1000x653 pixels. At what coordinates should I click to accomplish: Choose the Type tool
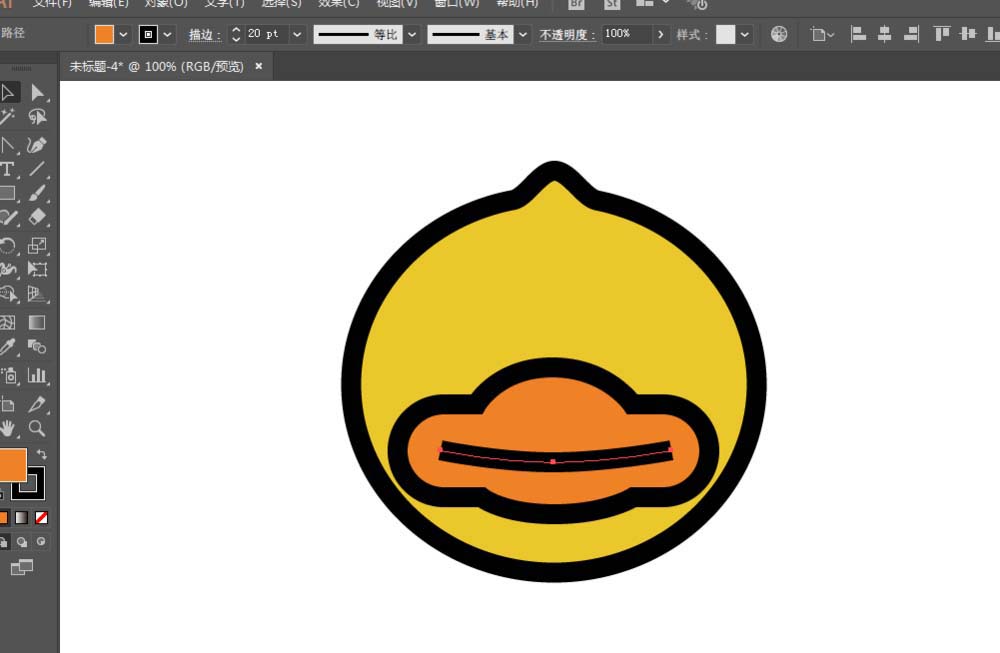tap(9, 170)
